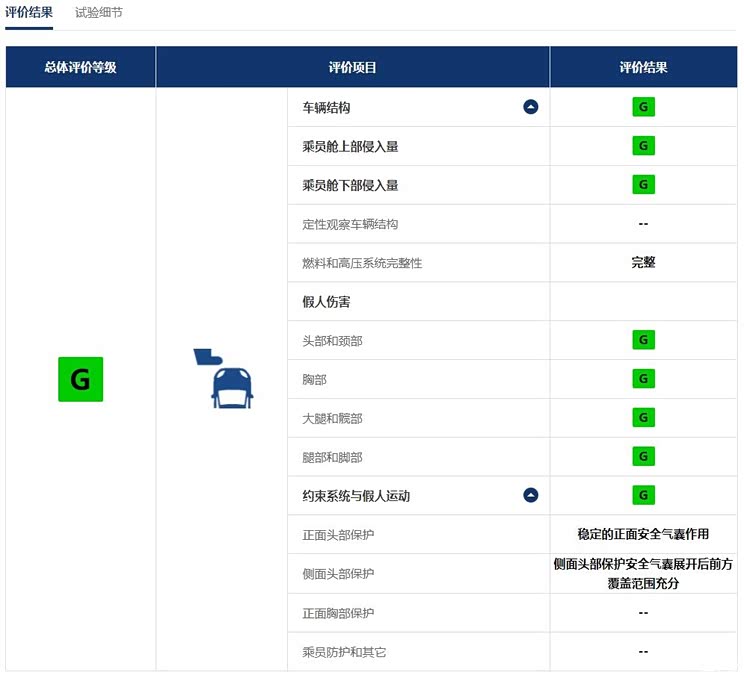The width and height of the screenshot is (744, 678).
Task: Click the G badge for 乘员舱上部侵入量
Action: (x=643, y=146)
